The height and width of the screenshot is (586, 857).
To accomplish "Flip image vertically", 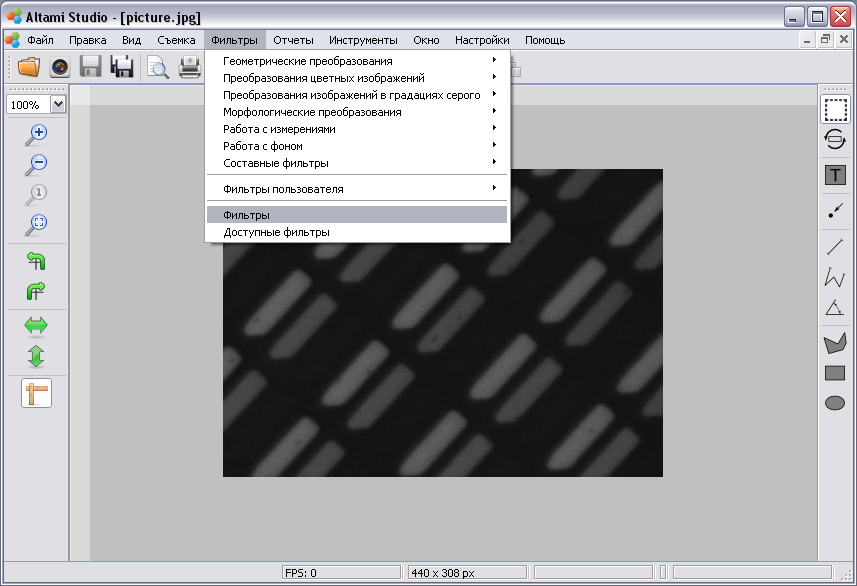I will point(36,356).
